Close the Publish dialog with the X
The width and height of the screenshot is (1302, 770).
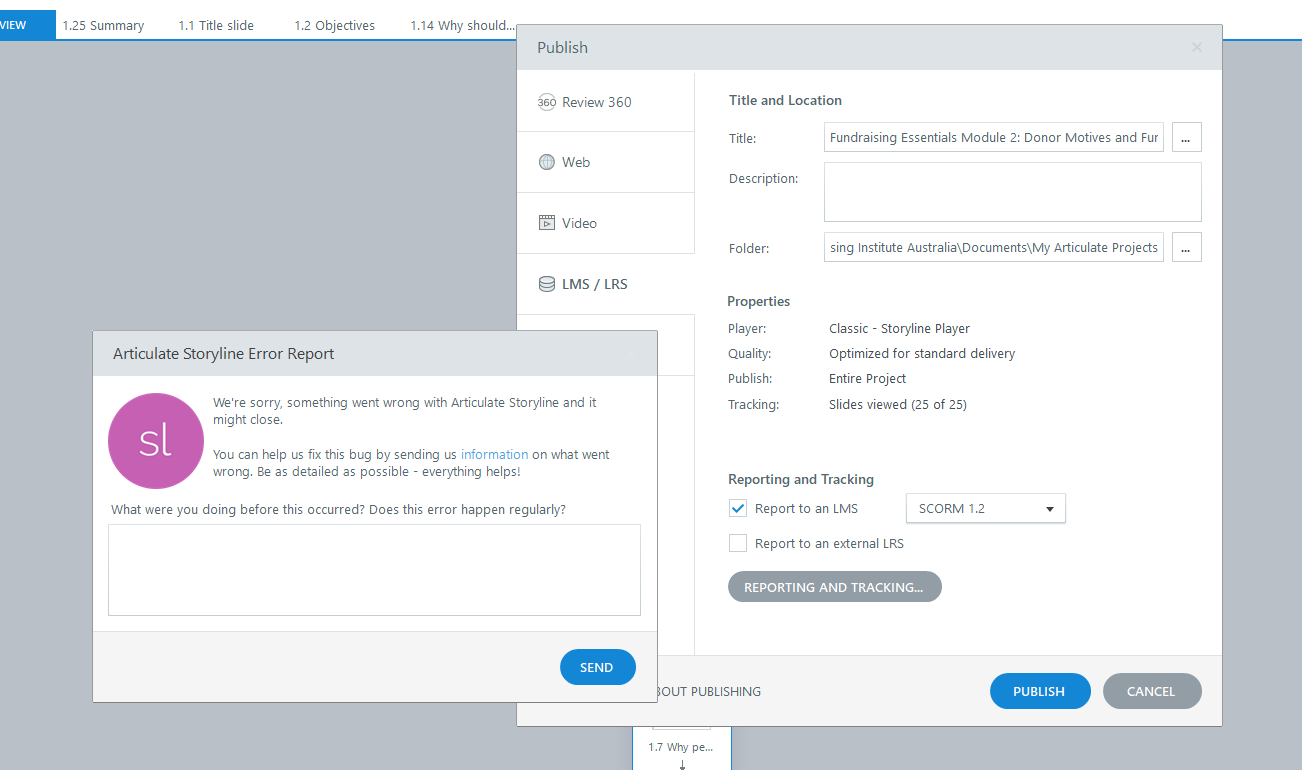[x=1197, y=47]
